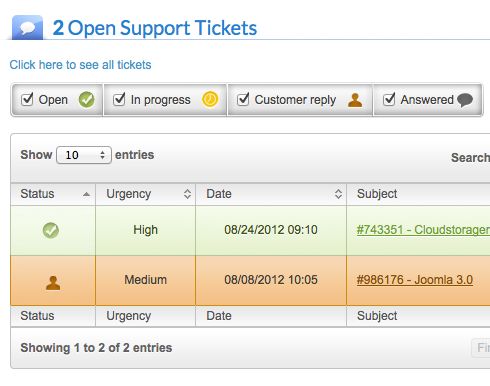Select the 08/24/2012 09:10 date cell
Viewport: 490px width, 386px height.
pyautogui.click(x=271, y=230)
